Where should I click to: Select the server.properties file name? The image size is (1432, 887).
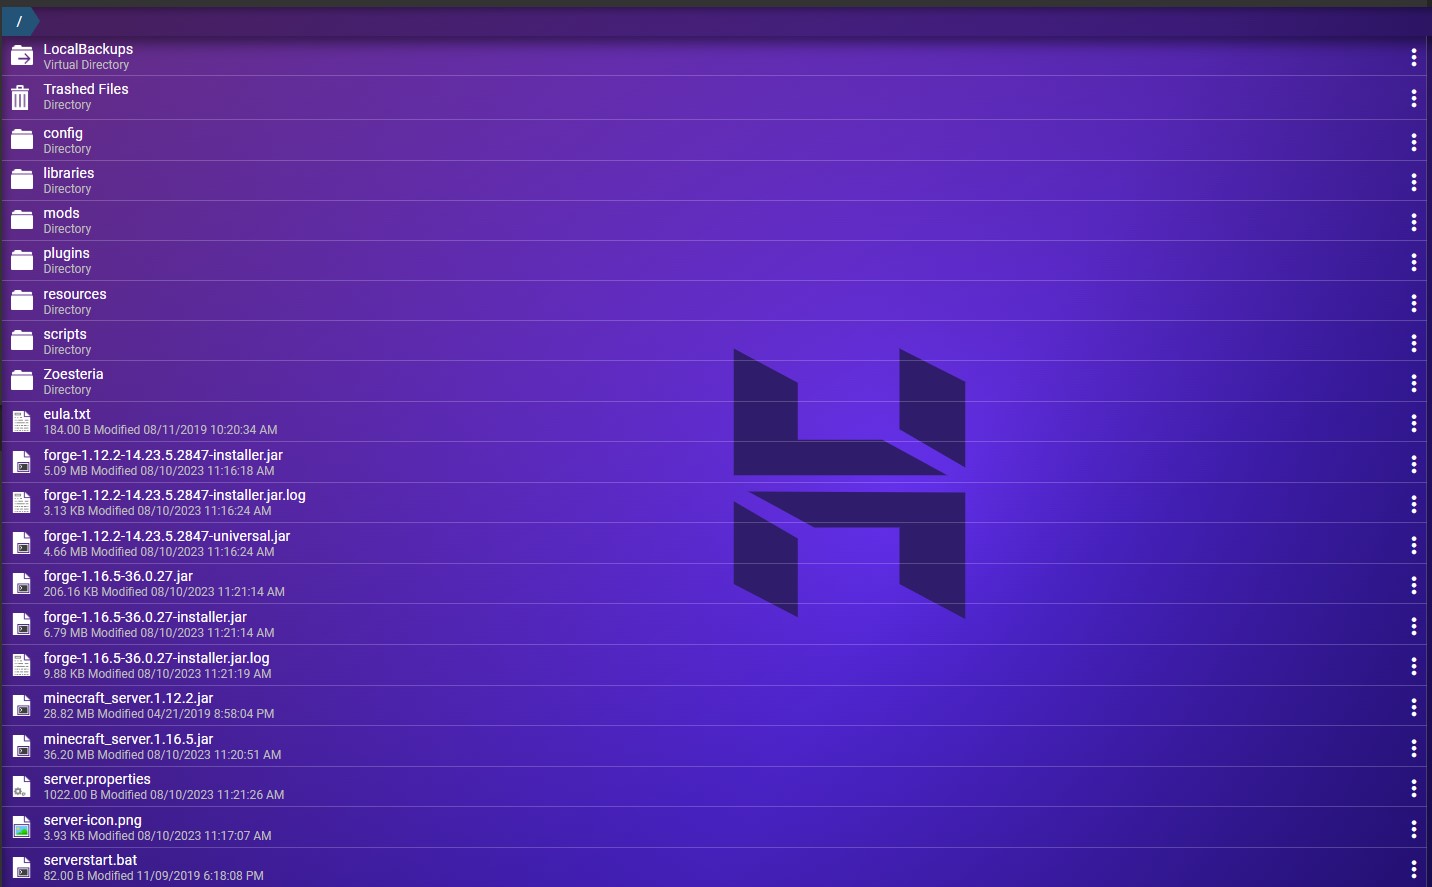point(97,779)
